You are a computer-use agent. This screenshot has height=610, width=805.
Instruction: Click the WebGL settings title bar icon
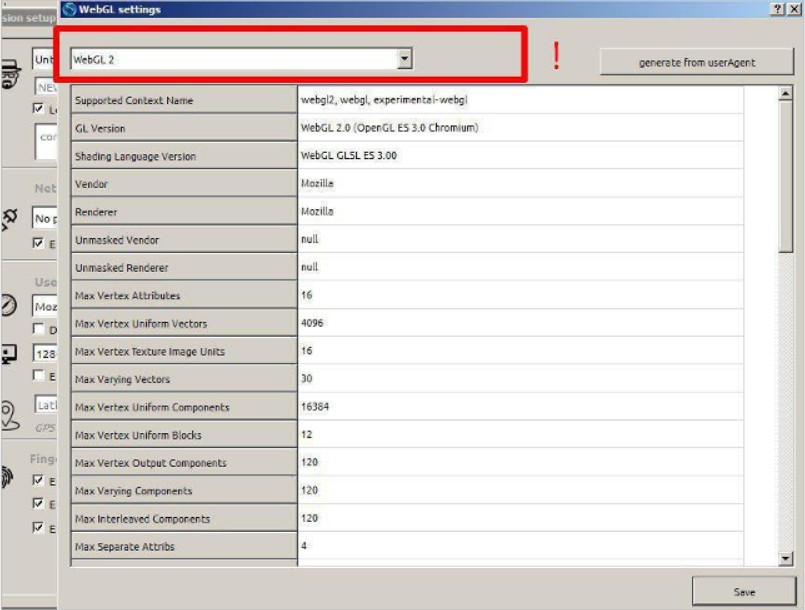point(69,9)
